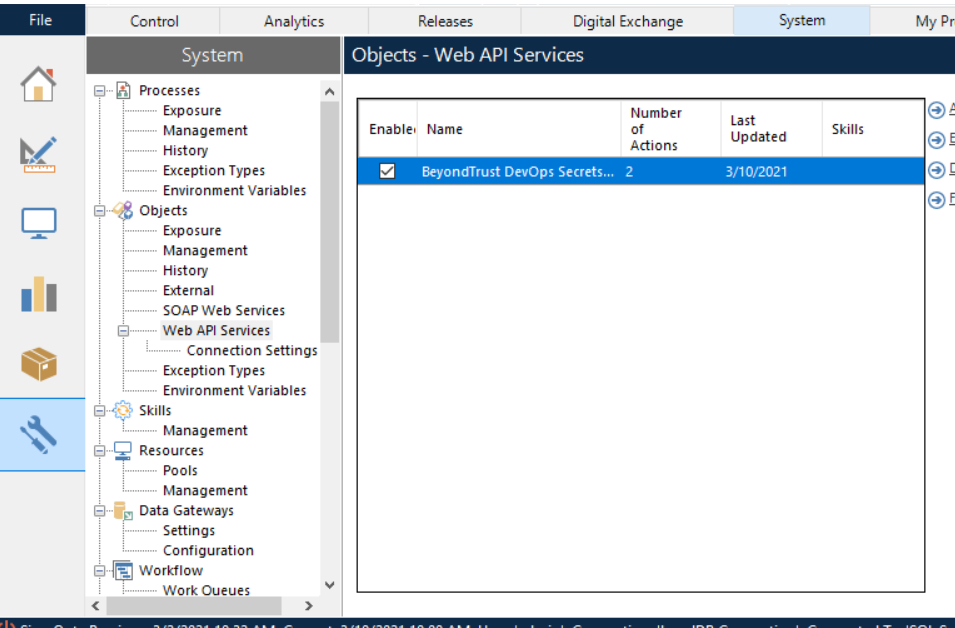
Task: Open Management under Skills
Action: [x=205, y=431]
